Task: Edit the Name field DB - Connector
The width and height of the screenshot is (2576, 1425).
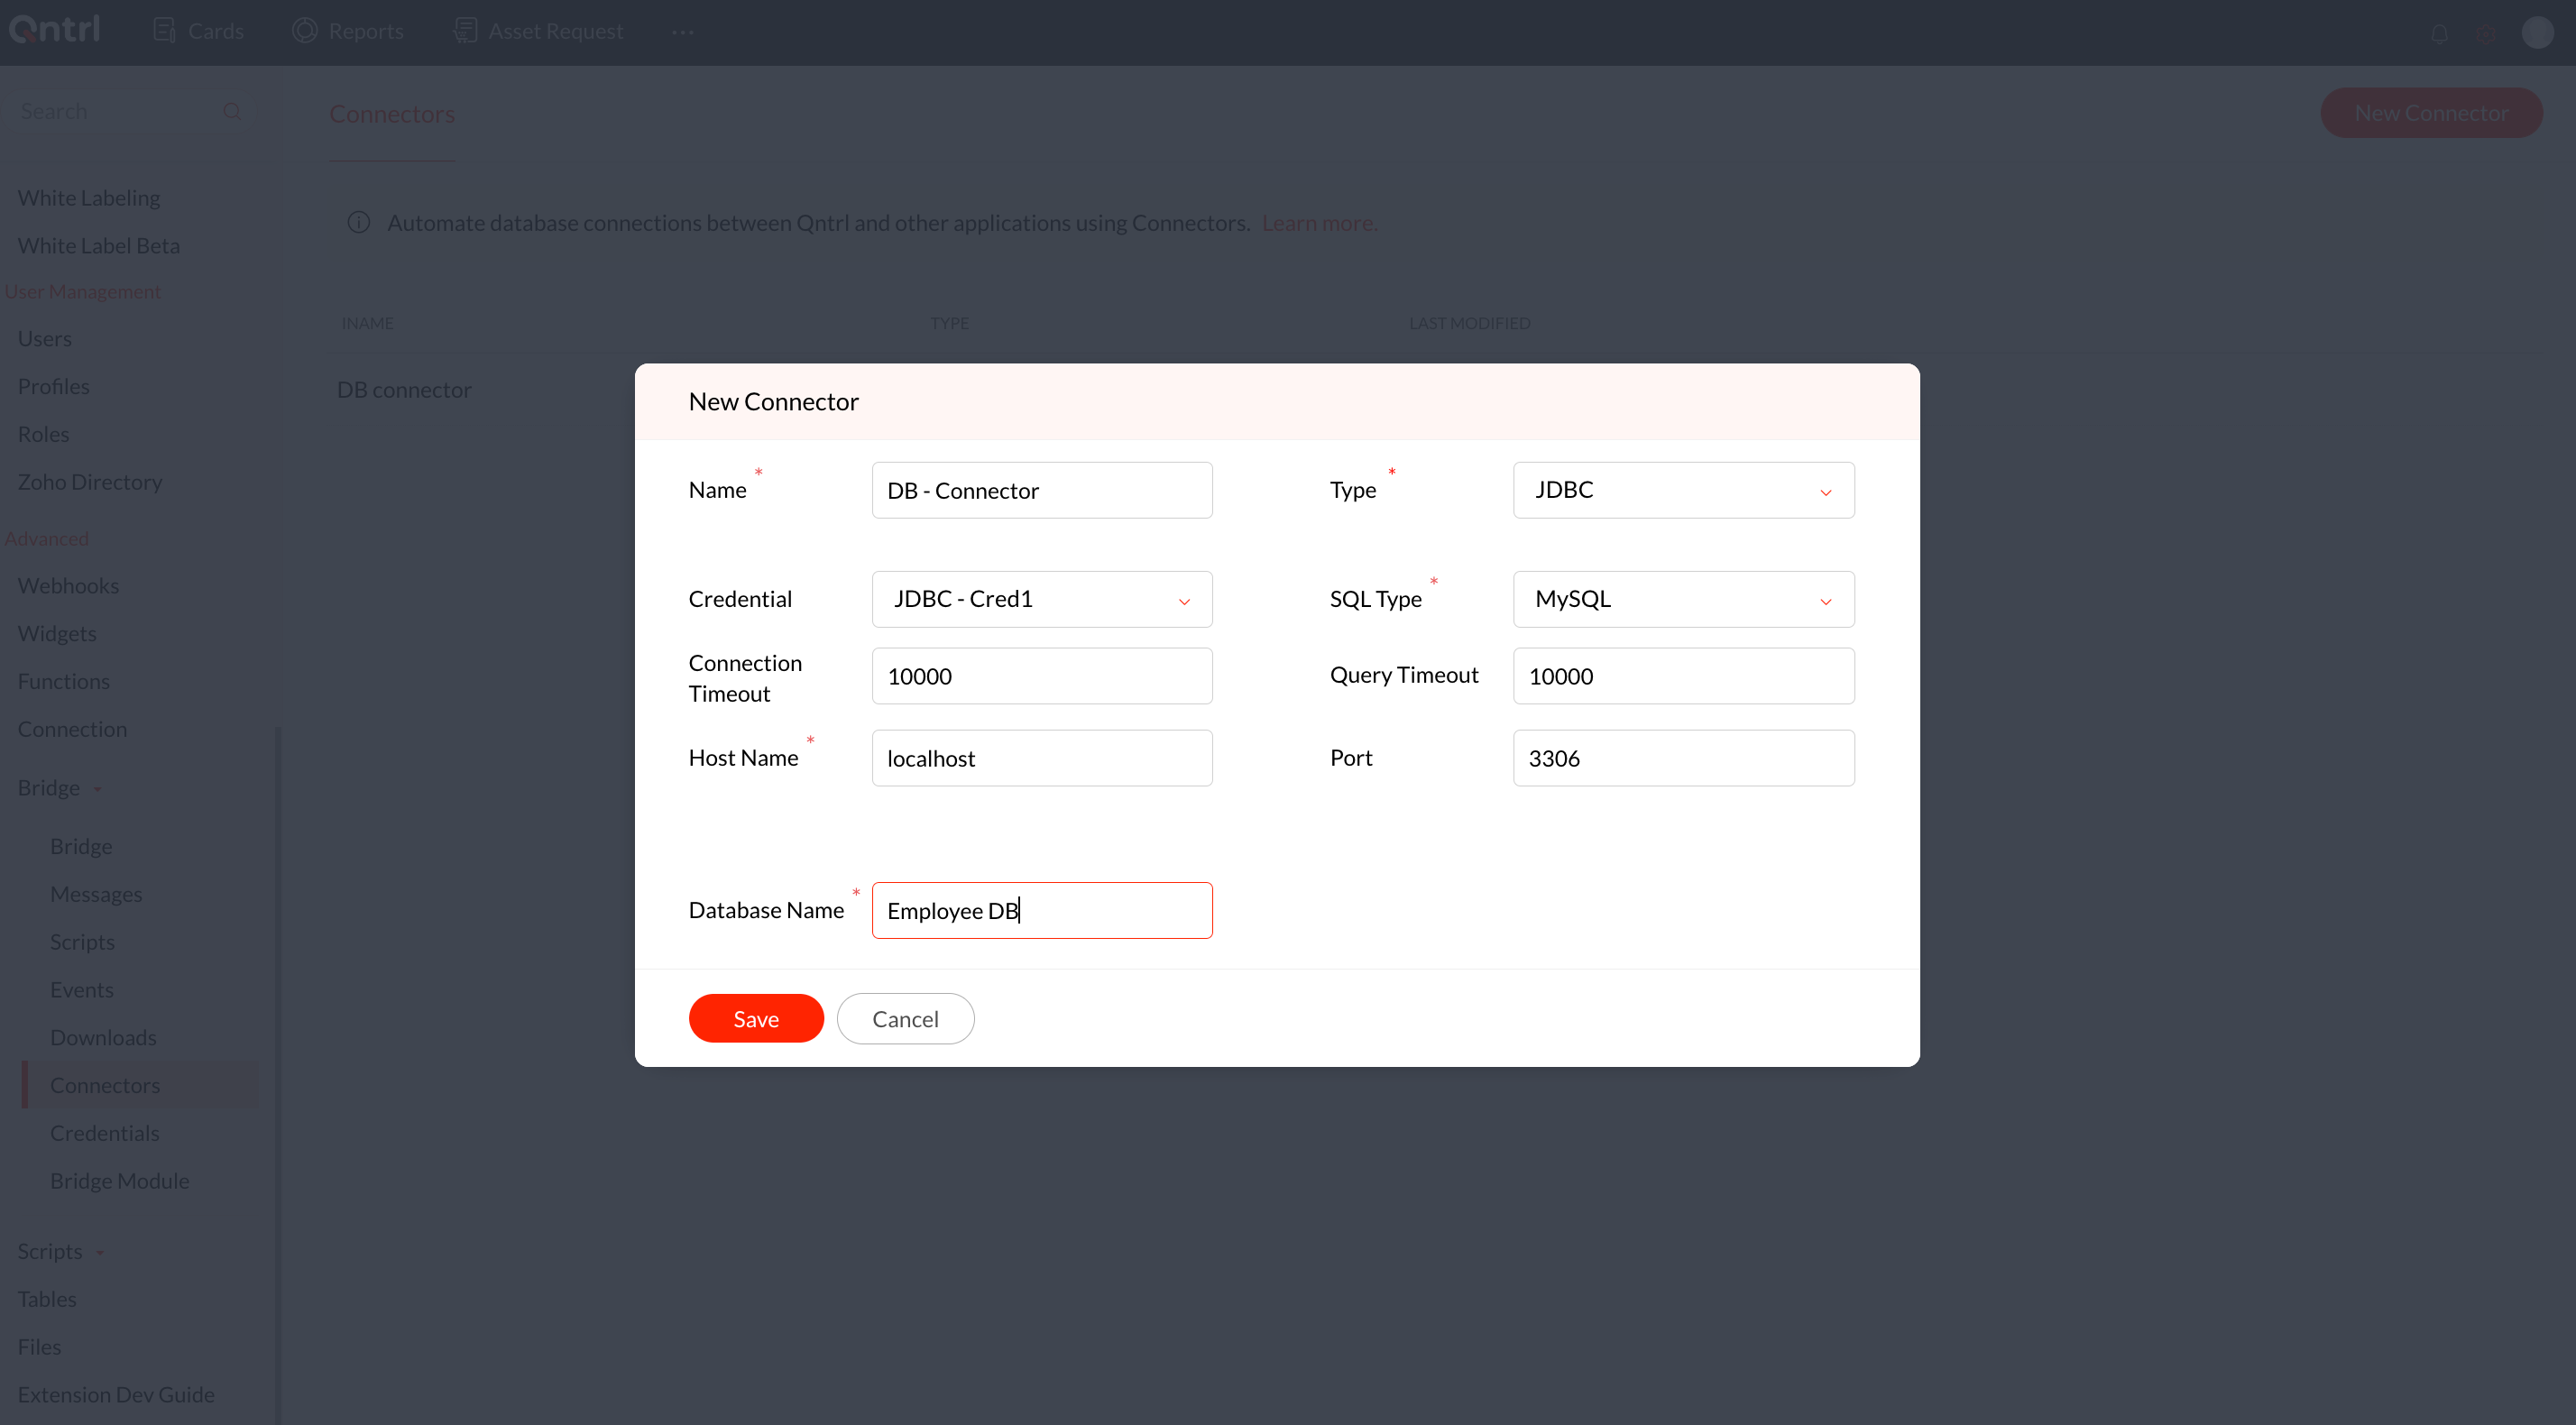Action: click(x=1042, y=490)
